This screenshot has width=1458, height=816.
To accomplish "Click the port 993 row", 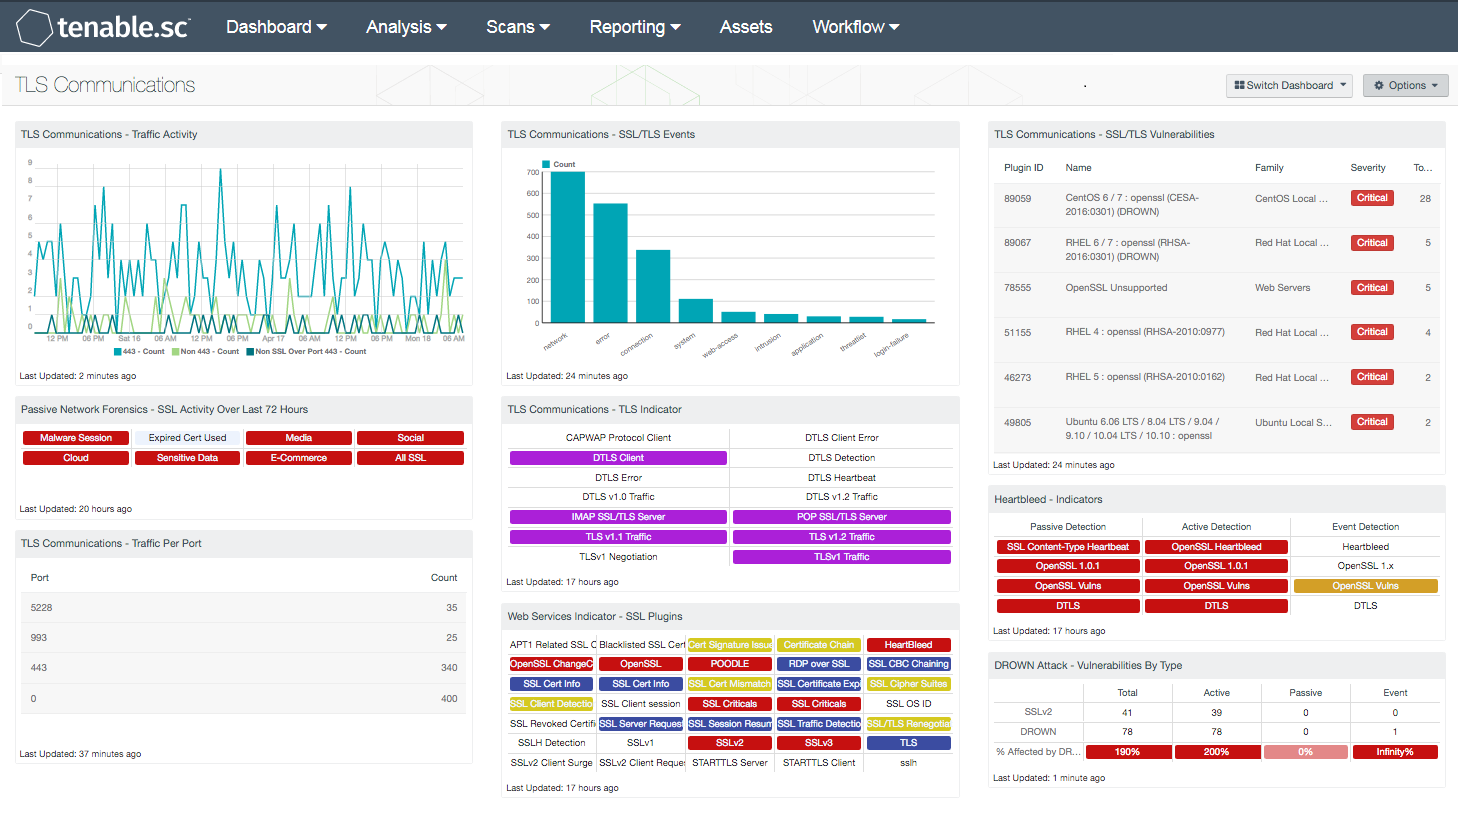I will point(243,638).
